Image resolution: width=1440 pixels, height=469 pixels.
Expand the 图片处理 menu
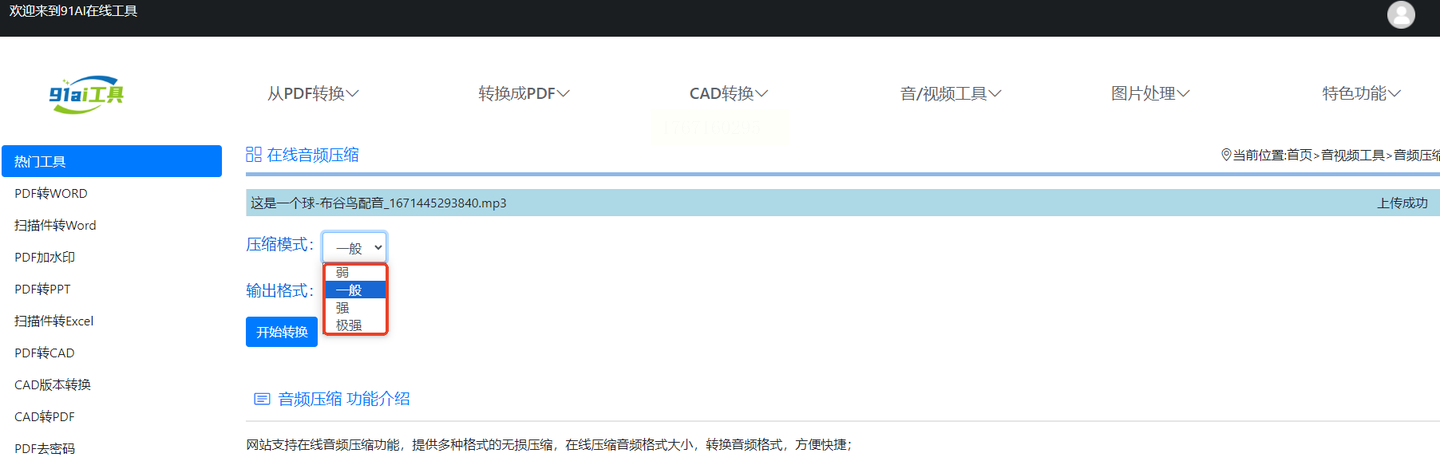coord(1151,93)
